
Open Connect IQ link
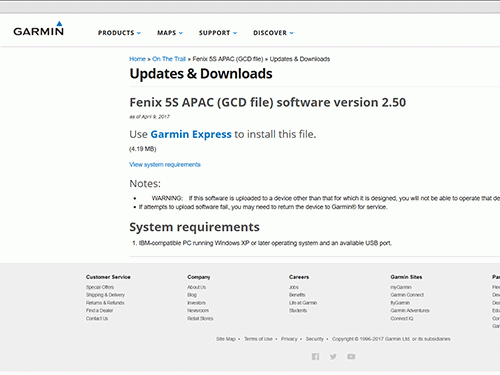click(402, 318)
